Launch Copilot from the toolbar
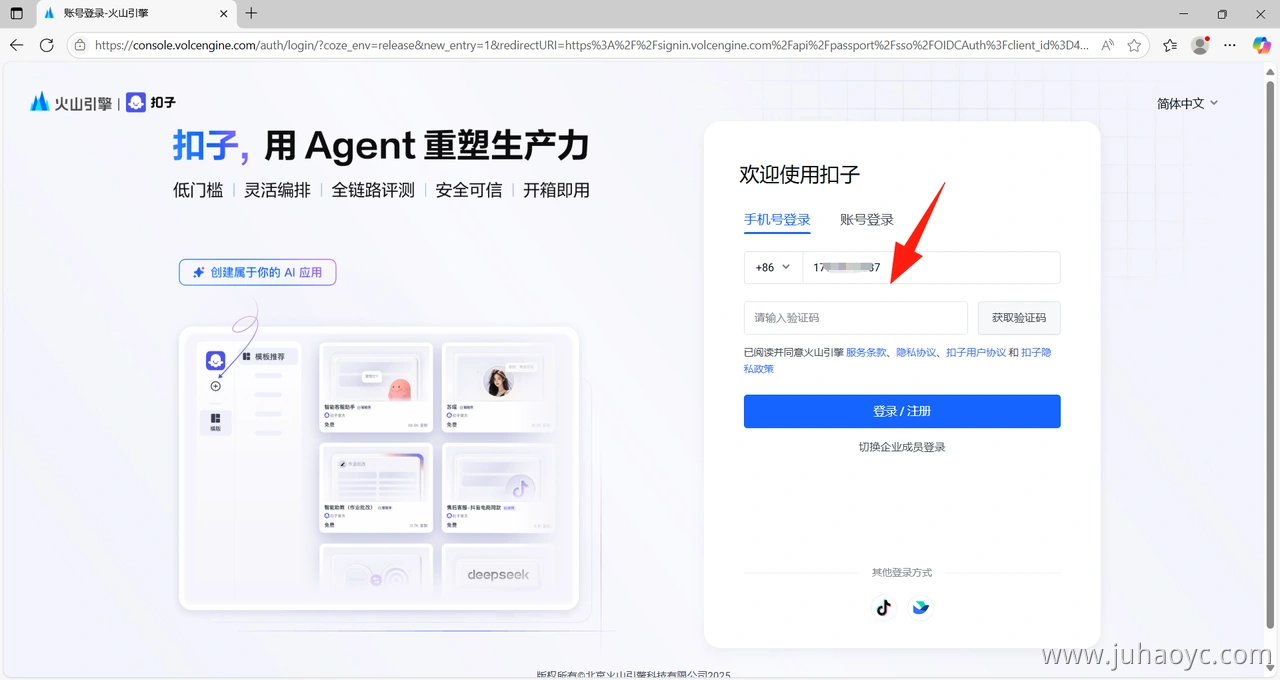Viewport: 1280px width, 680px height. (1262, 45)
